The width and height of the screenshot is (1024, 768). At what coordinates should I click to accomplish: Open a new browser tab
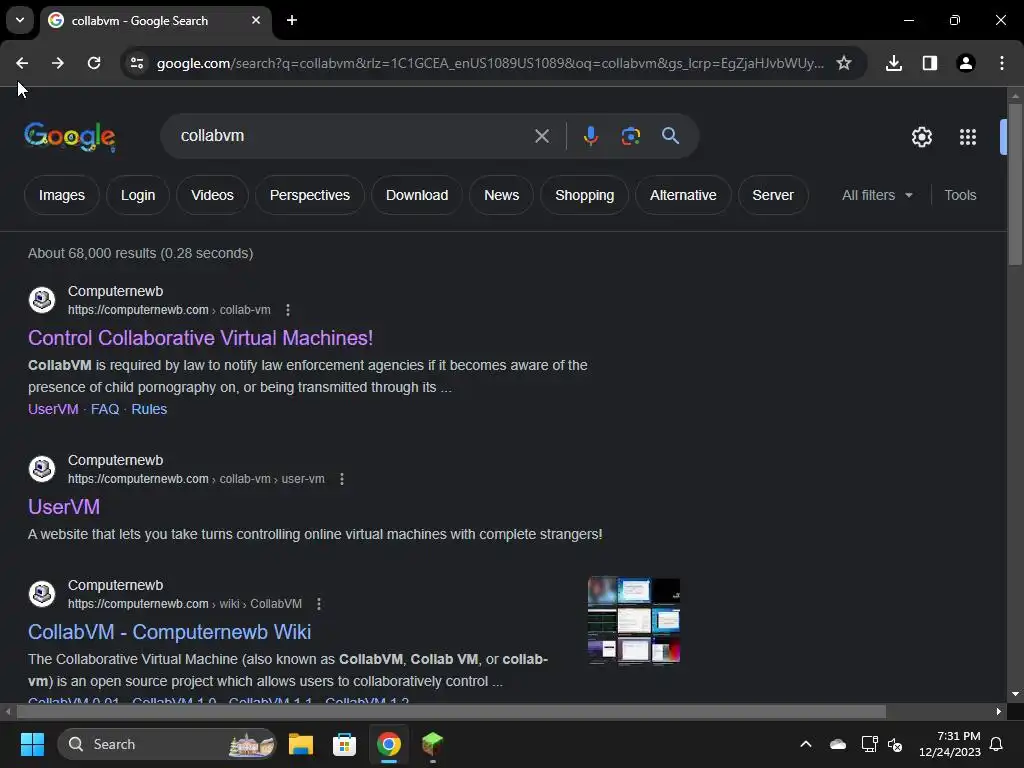[x=292, y=20]
